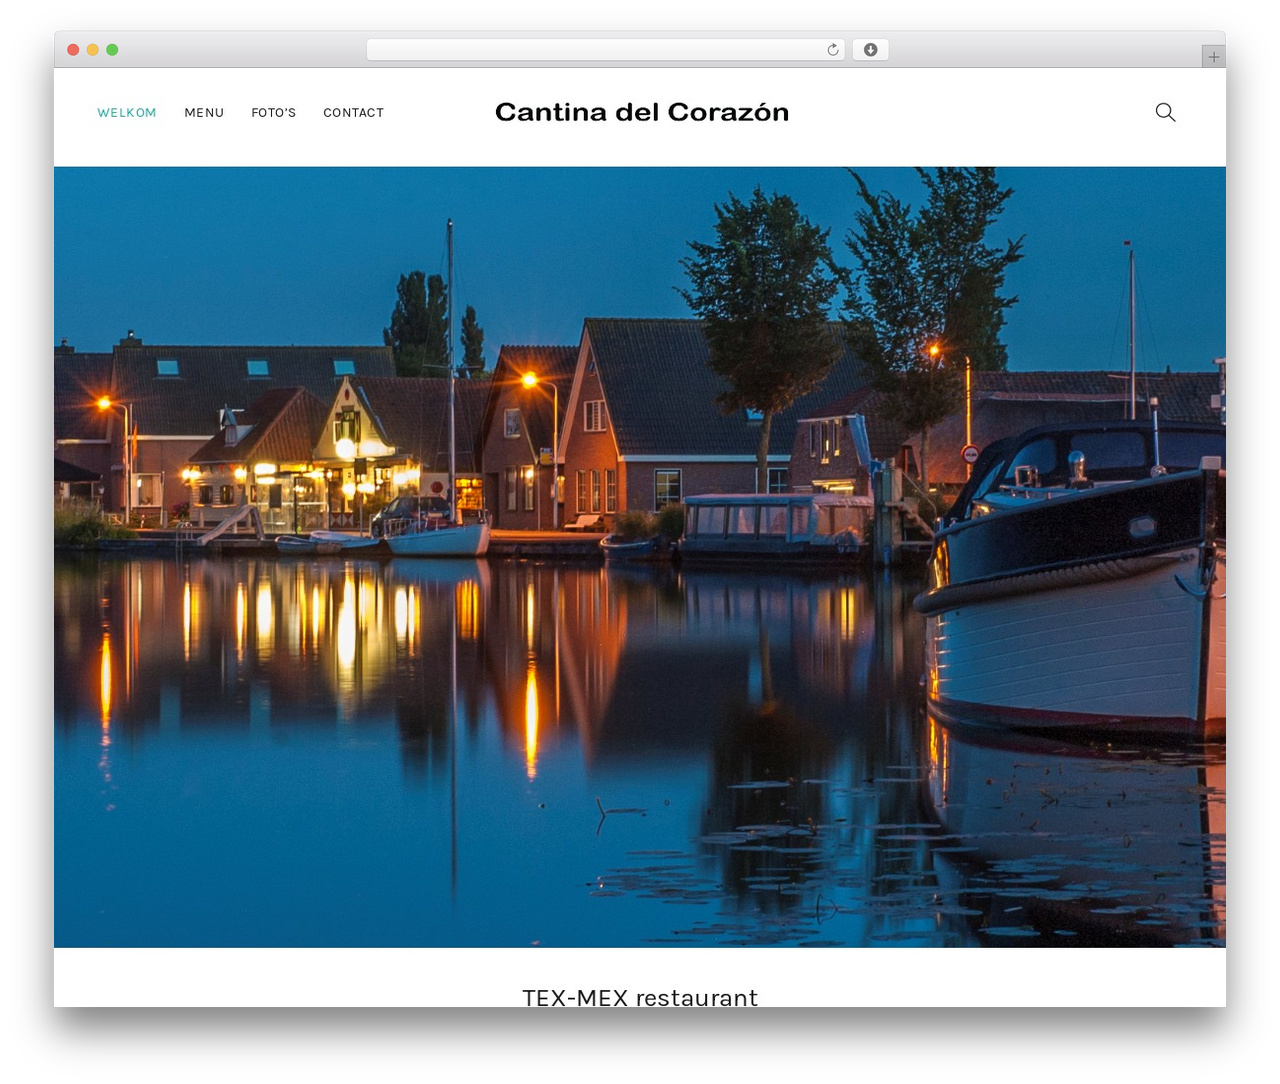Minimize the window with yellow button
1280x1084 pixels.
[93, 50]
